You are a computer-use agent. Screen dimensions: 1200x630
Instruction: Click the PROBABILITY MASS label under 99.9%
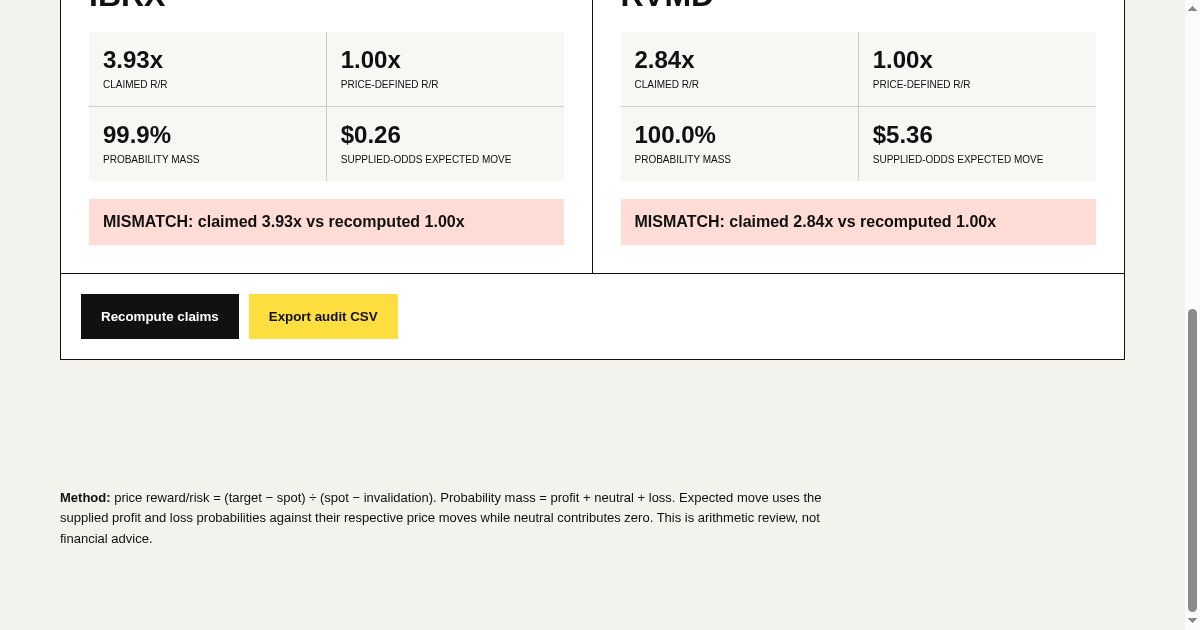[x=151, y=160]
